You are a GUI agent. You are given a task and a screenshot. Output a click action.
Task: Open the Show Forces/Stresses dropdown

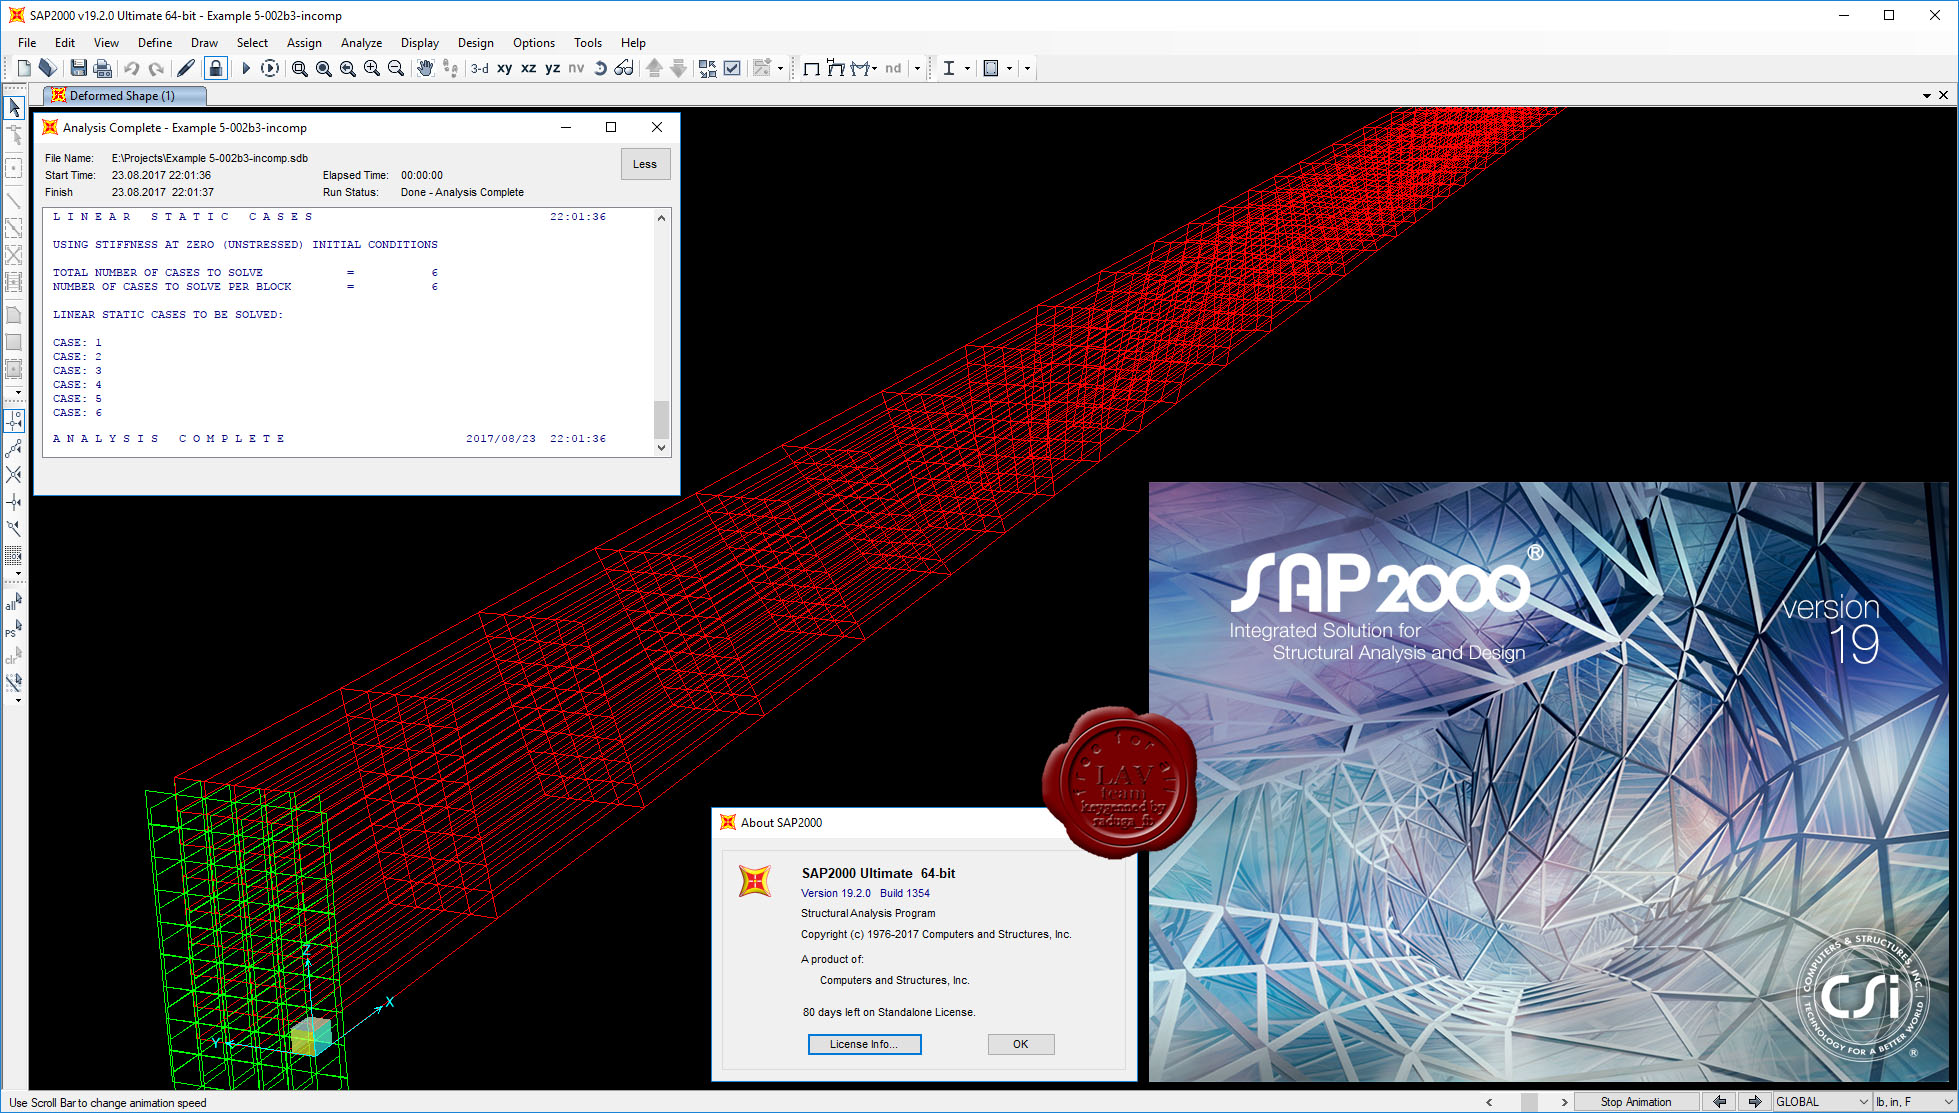point(875,68)
